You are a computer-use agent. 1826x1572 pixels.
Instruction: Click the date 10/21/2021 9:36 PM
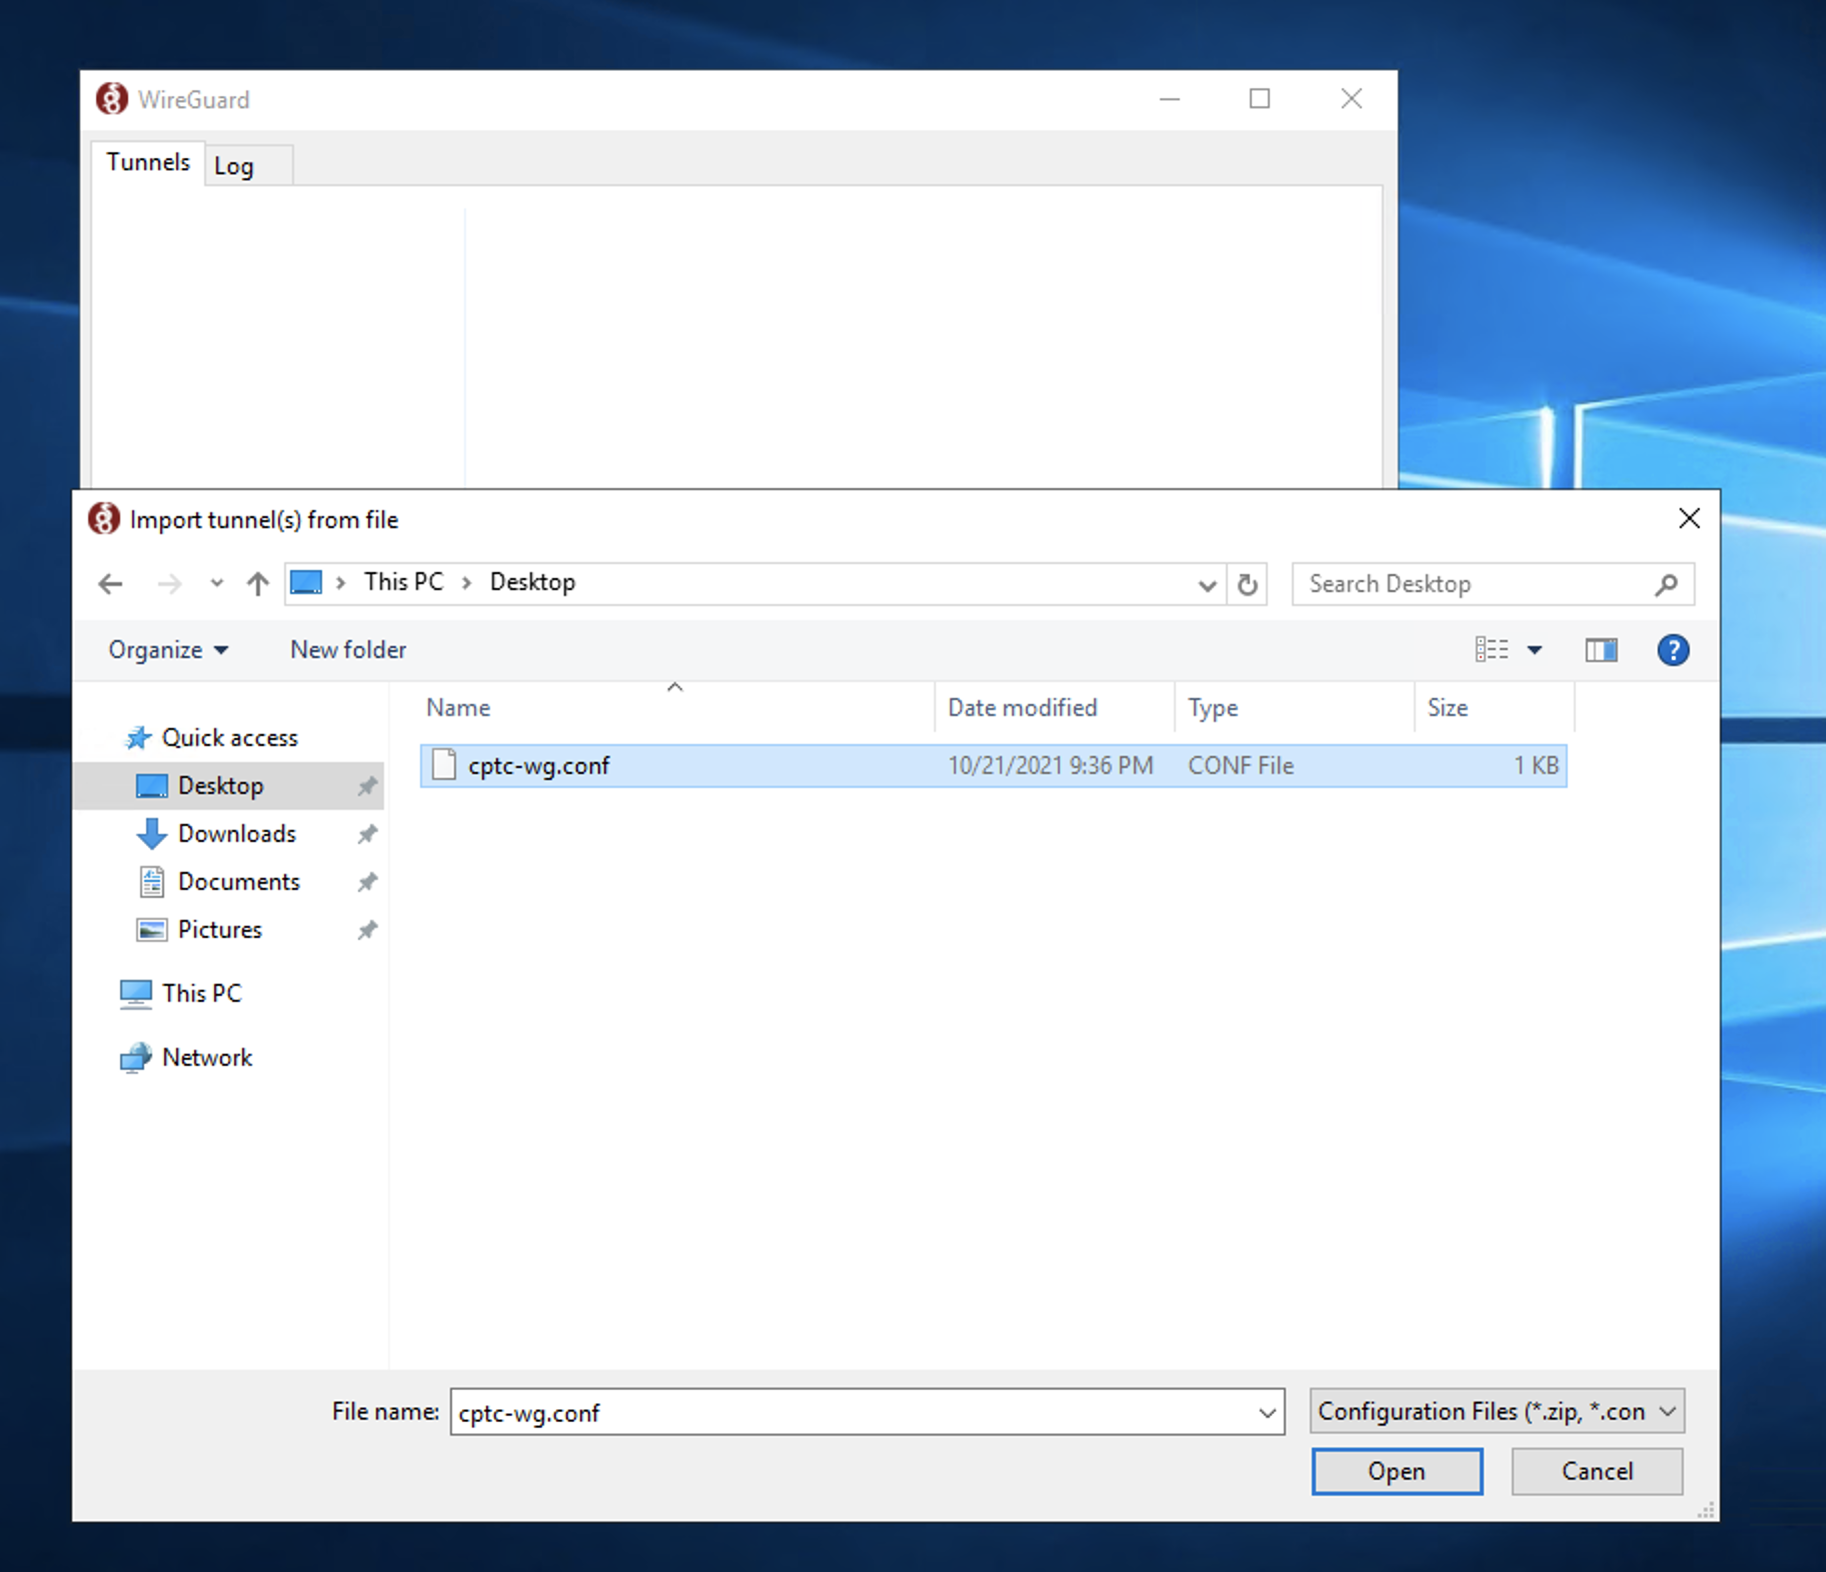coord(1050,766)
